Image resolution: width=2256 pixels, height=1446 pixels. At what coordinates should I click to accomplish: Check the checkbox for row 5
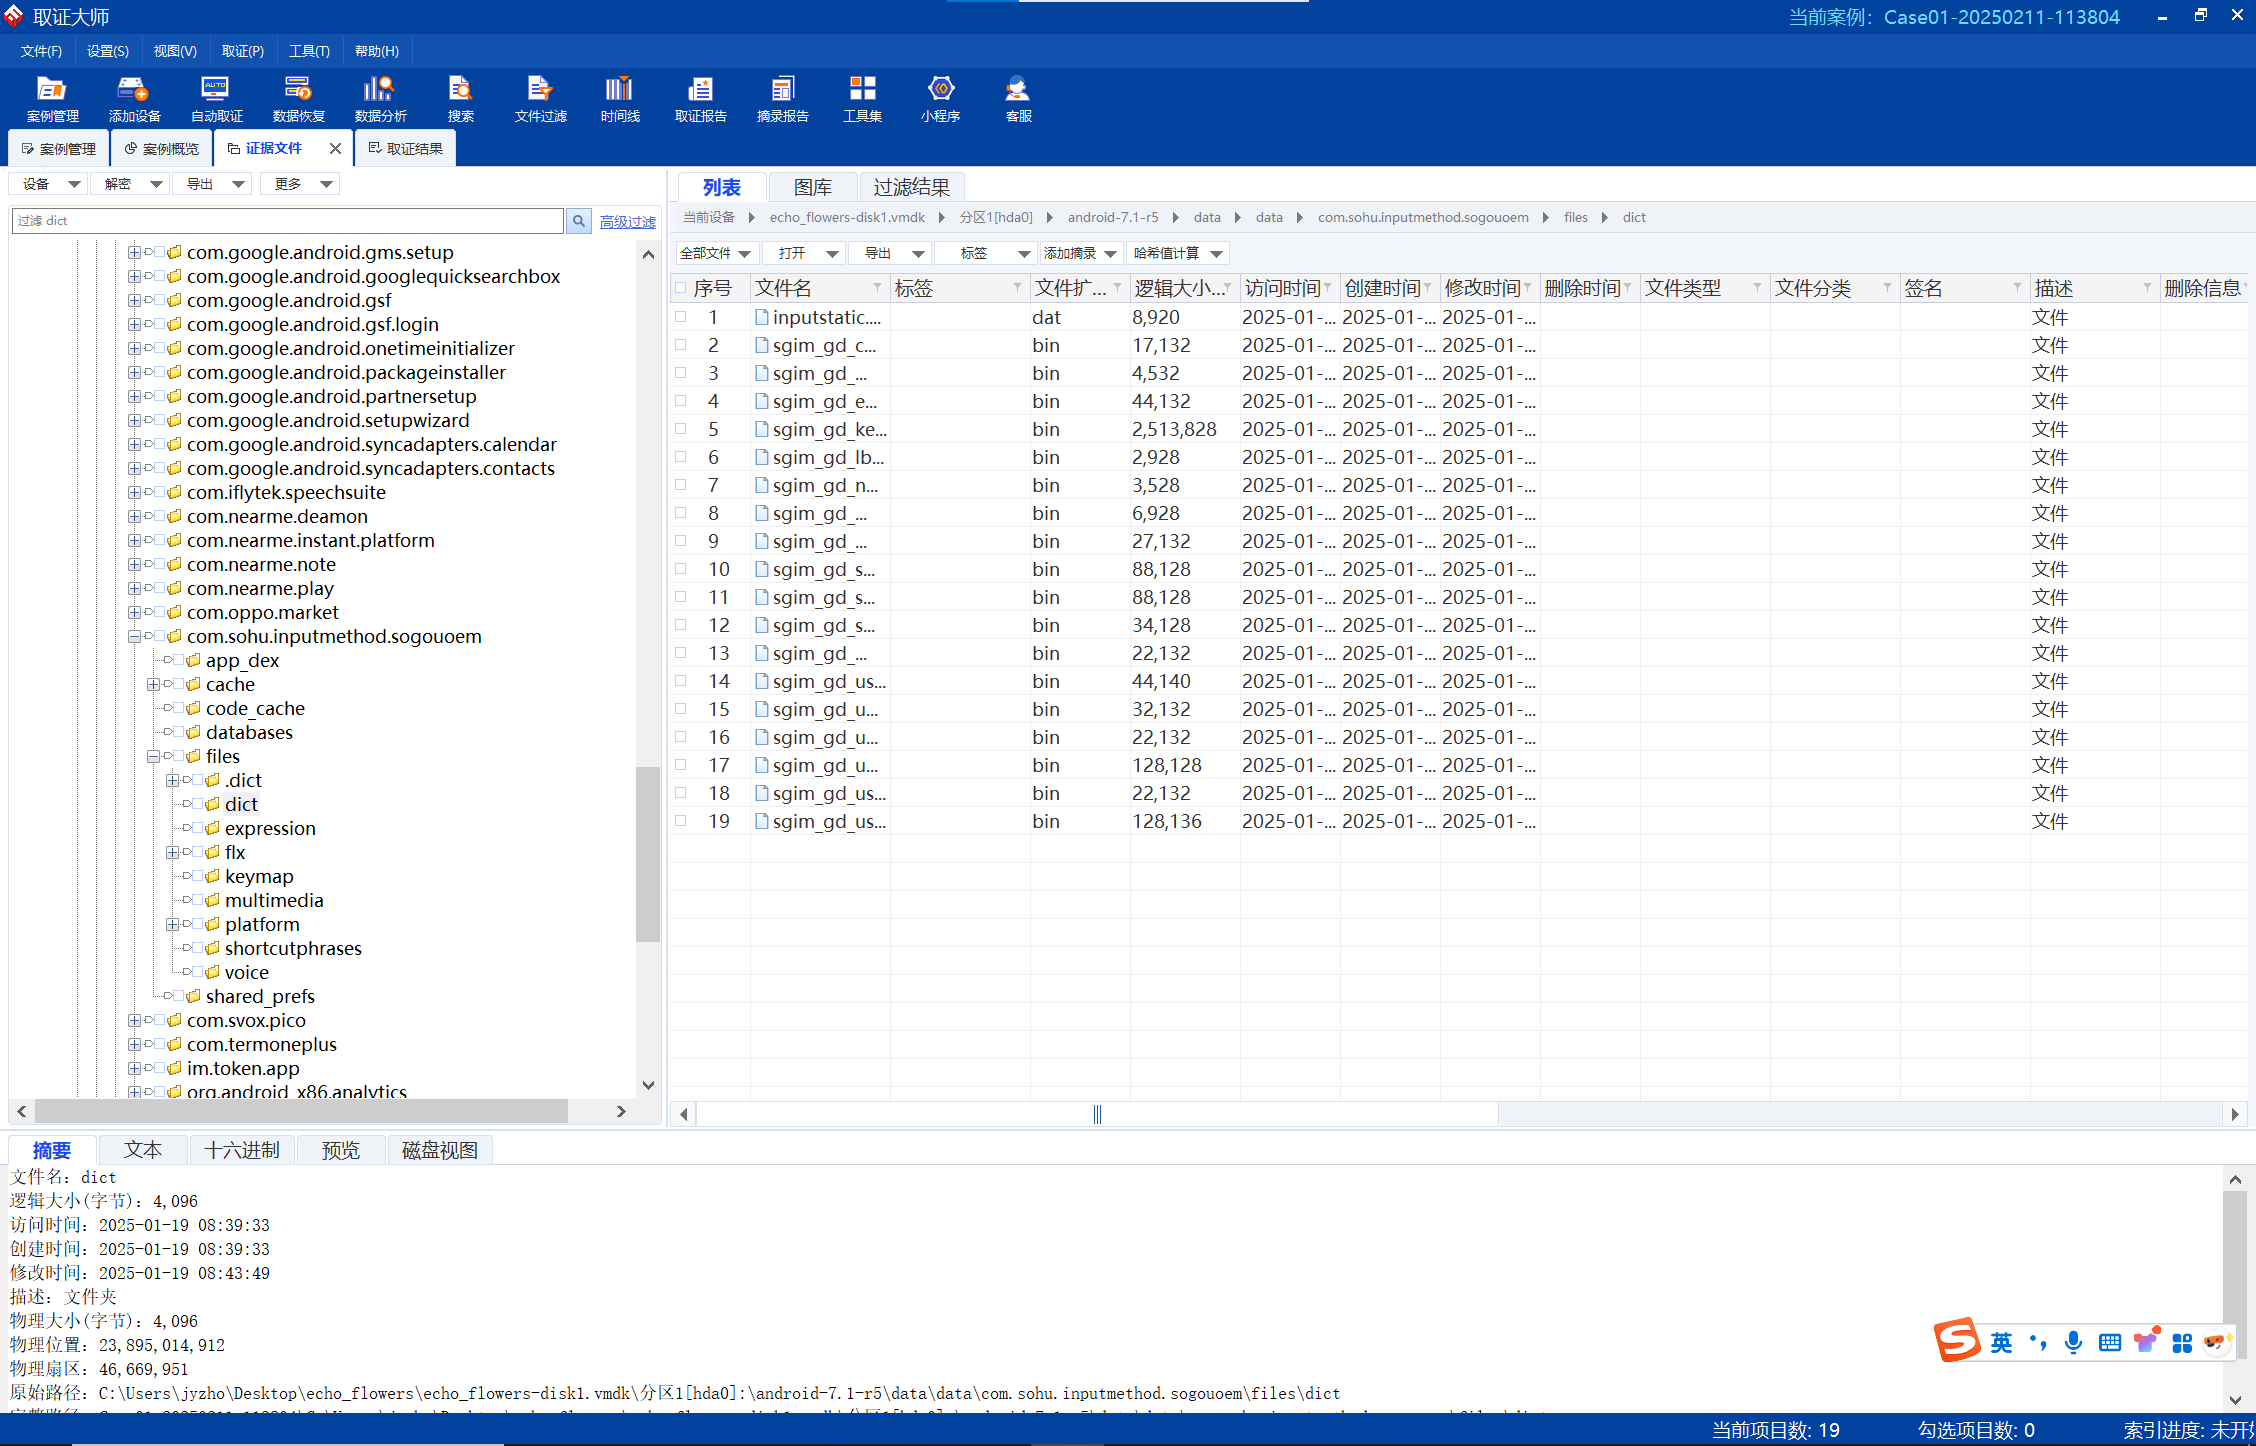tap(681, 428)
